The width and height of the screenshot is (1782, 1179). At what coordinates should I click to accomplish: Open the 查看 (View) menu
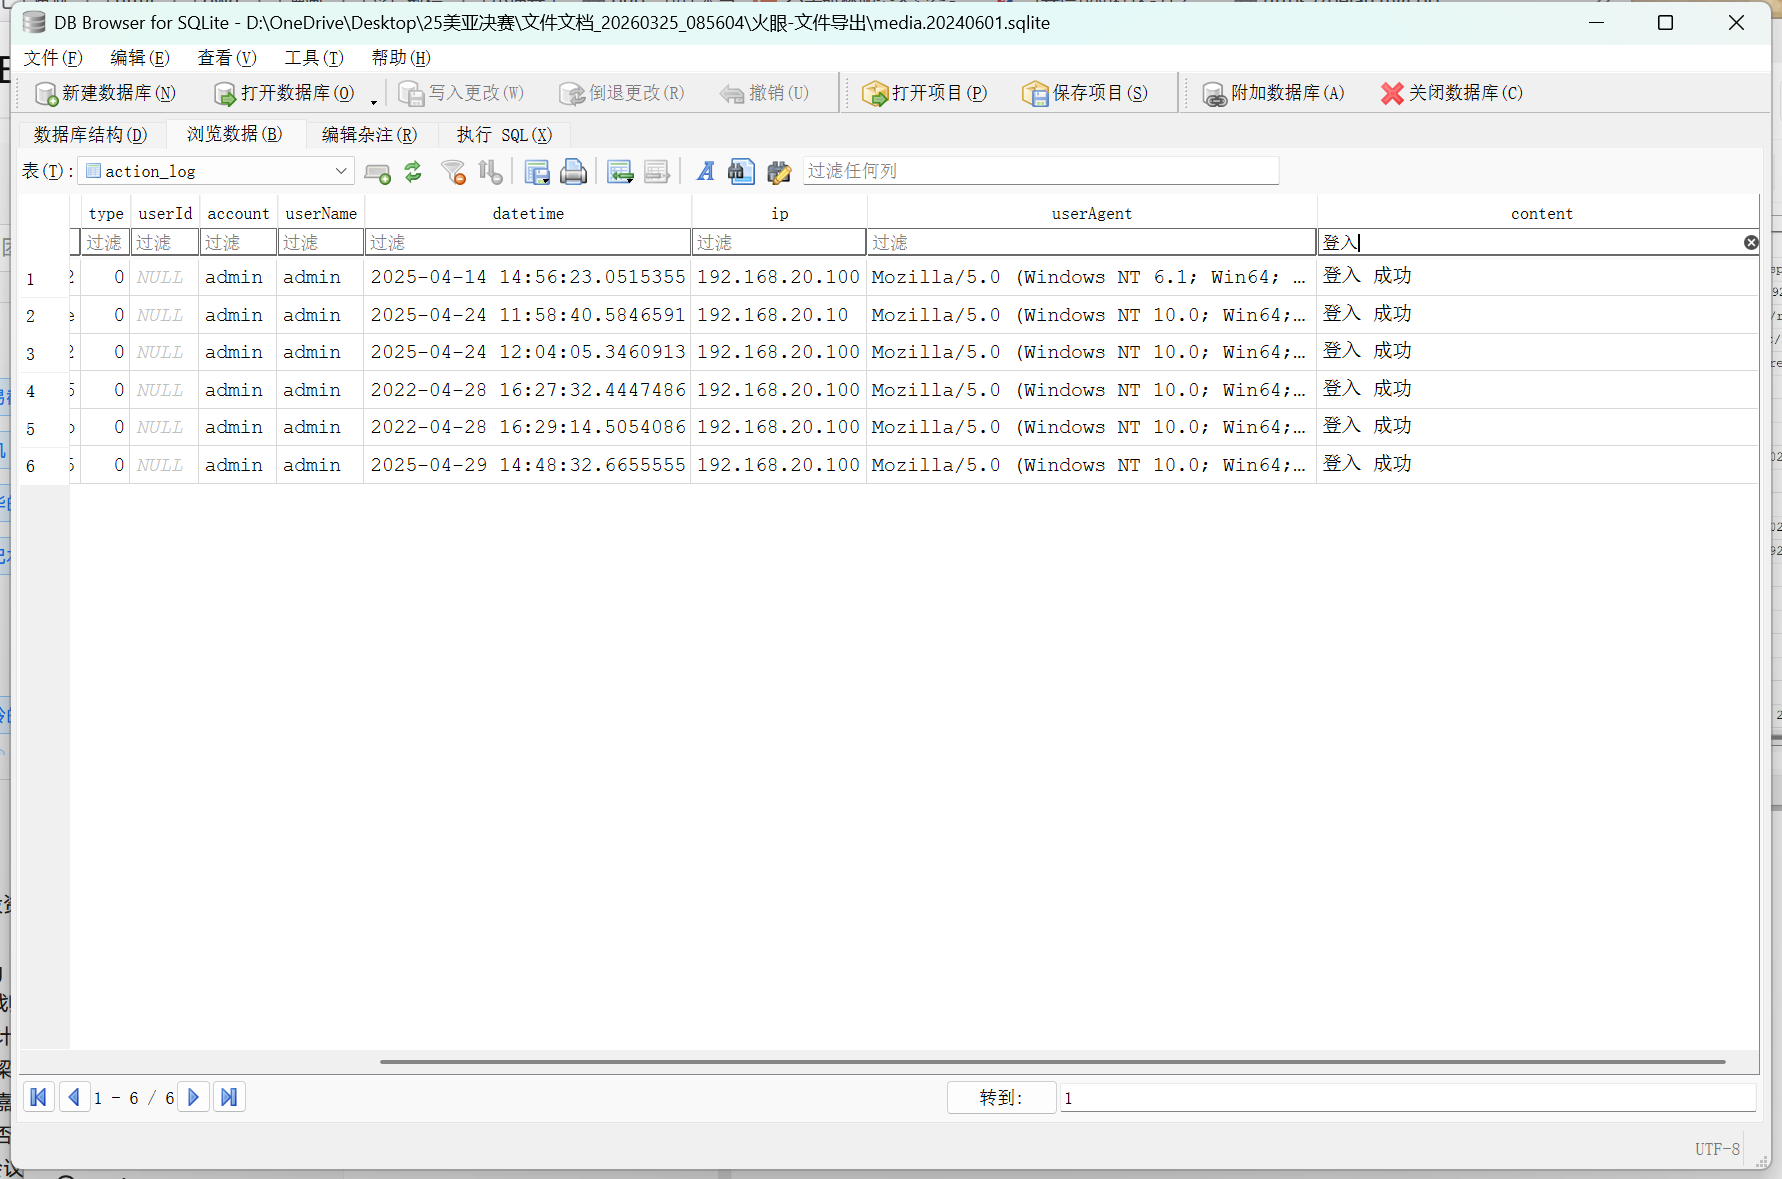[x=227, y=58]
